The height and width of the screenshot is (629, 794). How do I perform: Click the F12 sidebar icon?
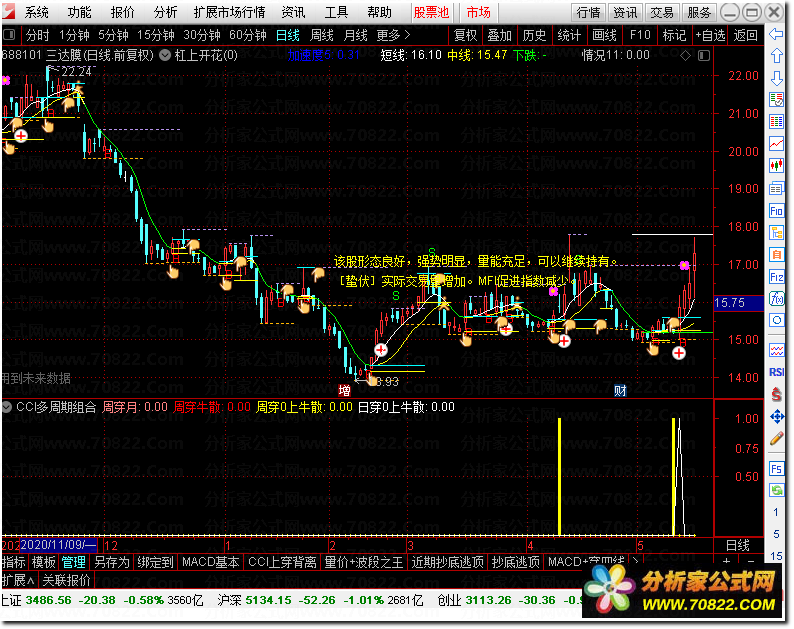pos(776,277)
